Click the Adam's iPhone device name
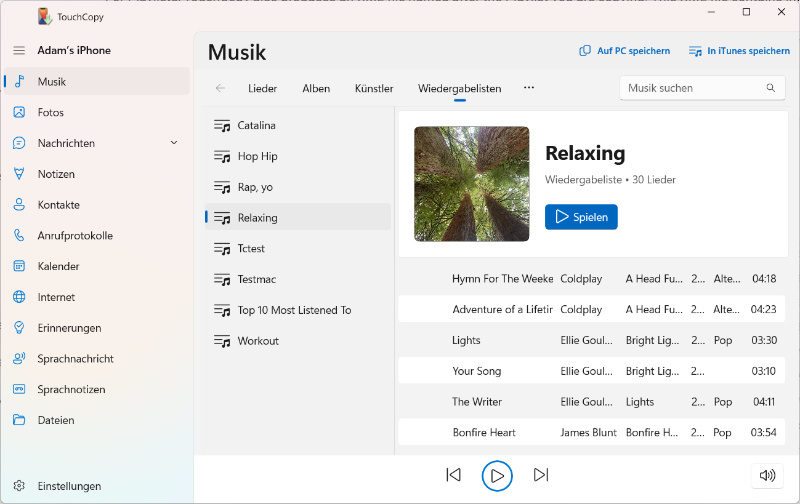 [74, 50]
